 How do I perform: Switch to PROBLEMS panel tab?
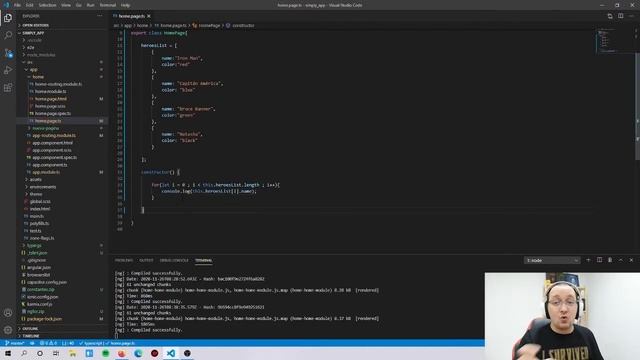click(124, 260)
